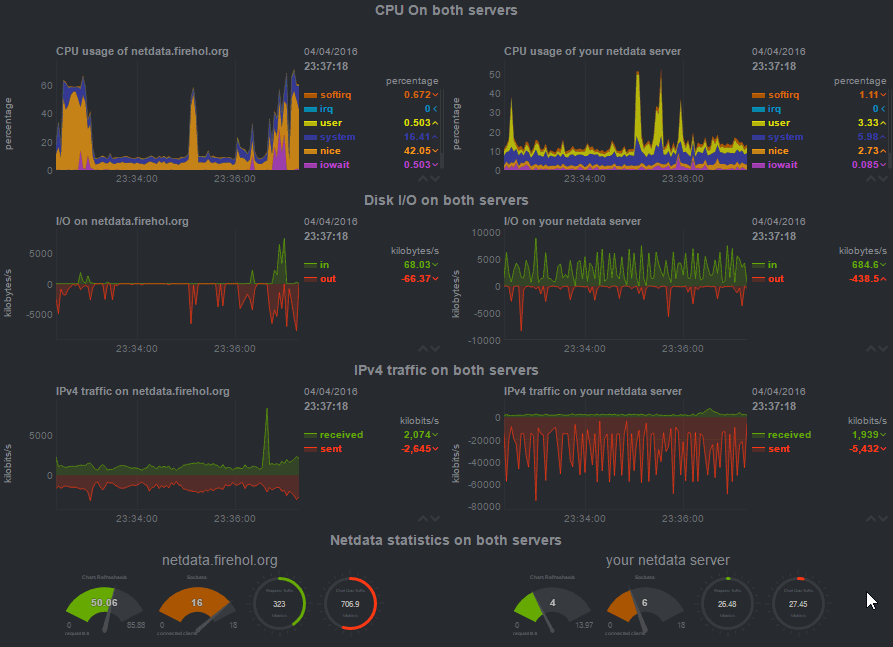Click the up-chevron icon under the IPv4 traffic legend

tap(423, 518)
